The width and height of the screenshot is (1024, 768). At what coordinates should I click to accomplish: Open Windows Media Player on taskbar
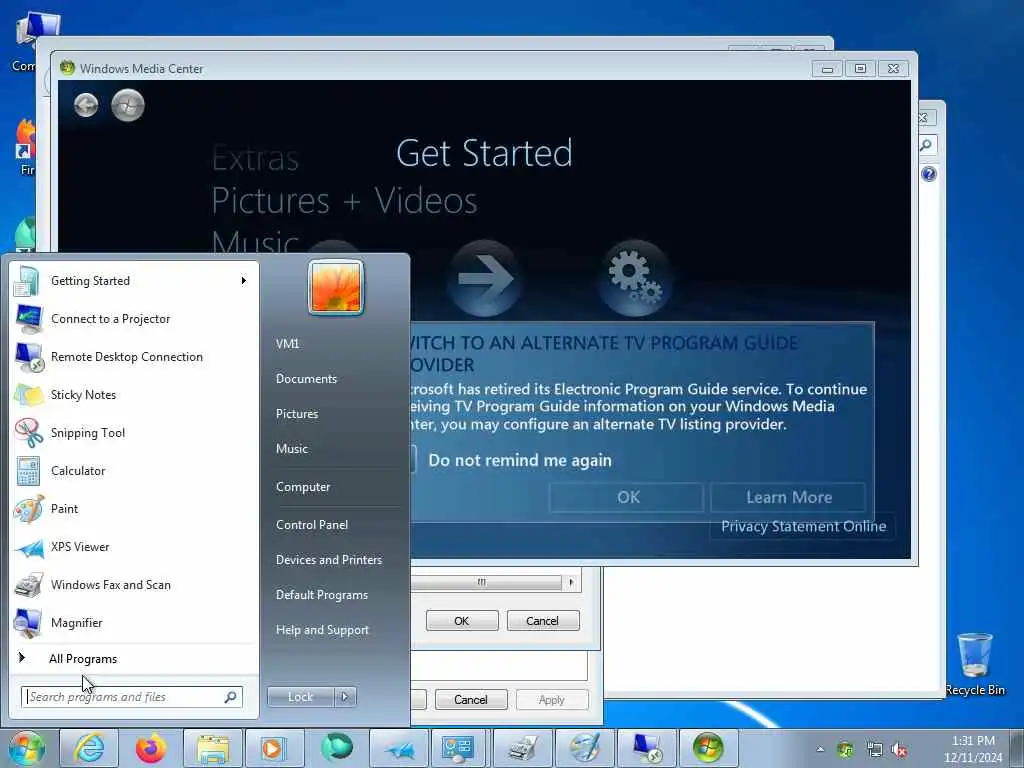(x=275, y=748)
